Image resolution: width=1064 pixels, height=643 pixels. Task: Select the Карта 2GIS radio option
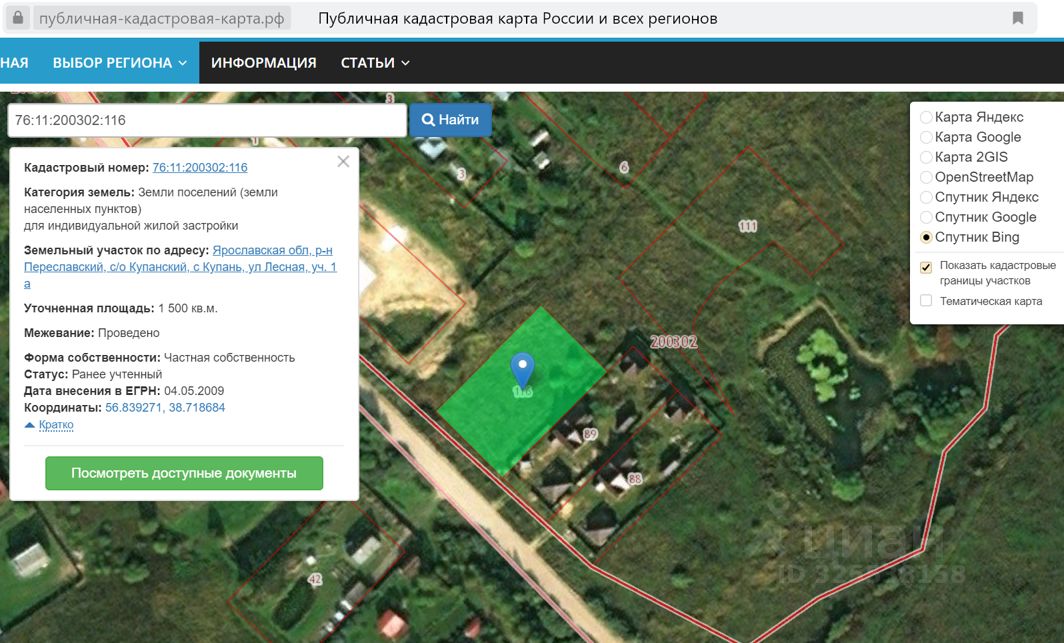pyautogui.click(x=926, y=157)
